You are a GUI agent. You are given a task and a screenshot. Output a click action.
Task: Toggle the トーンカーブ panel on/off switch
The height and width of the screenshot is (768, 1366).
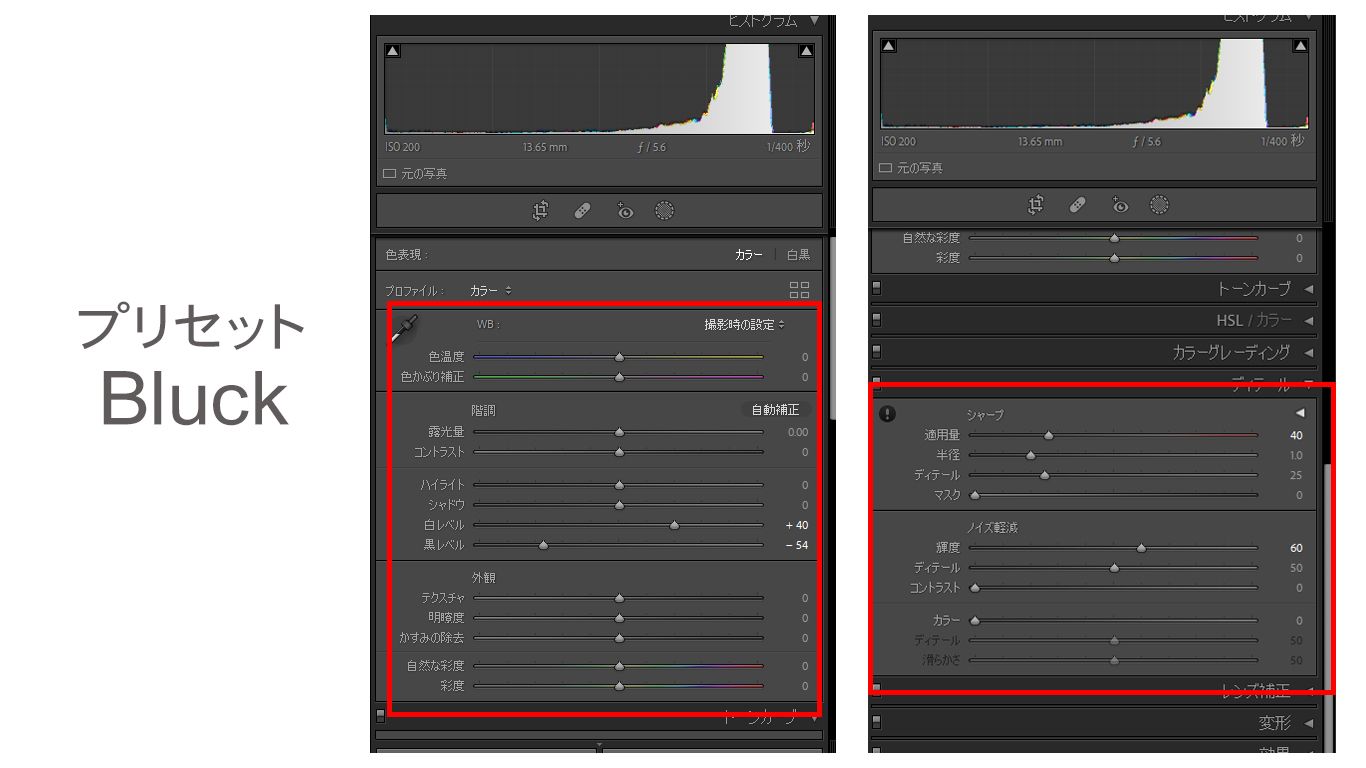(x=877, y=289)
